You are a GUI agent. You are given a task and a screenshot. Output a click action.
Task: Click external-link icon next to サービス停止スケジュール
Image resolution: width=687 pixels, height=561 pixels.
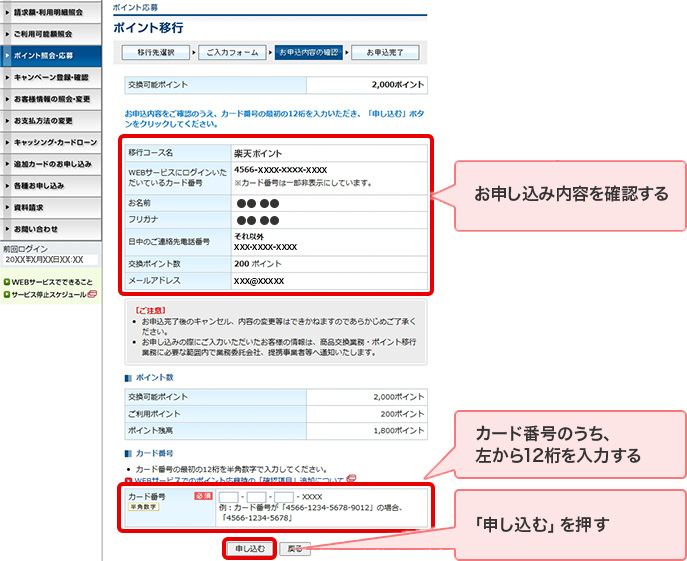91,294
